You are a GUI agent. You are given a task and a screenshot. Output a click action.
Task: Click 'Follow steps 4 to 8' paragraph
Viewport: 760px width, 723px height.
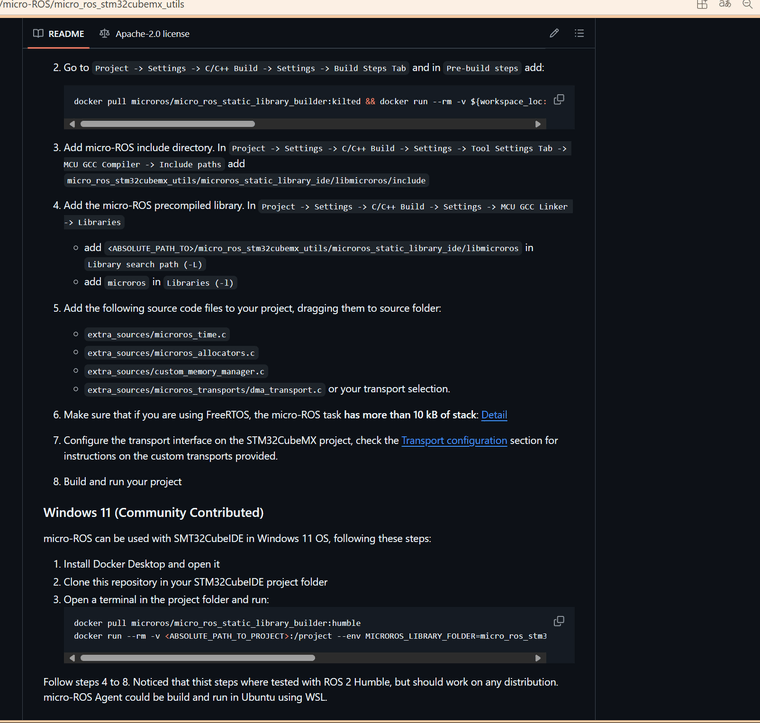click(x=301, y=690)
